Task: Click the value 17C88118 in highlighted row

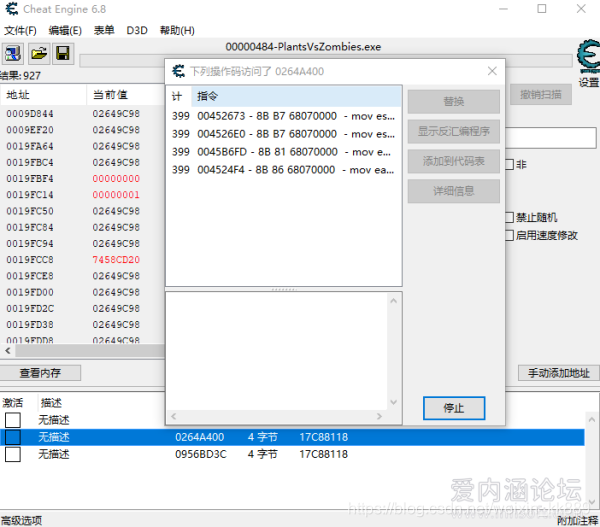Action: click(x=324, y=437)
